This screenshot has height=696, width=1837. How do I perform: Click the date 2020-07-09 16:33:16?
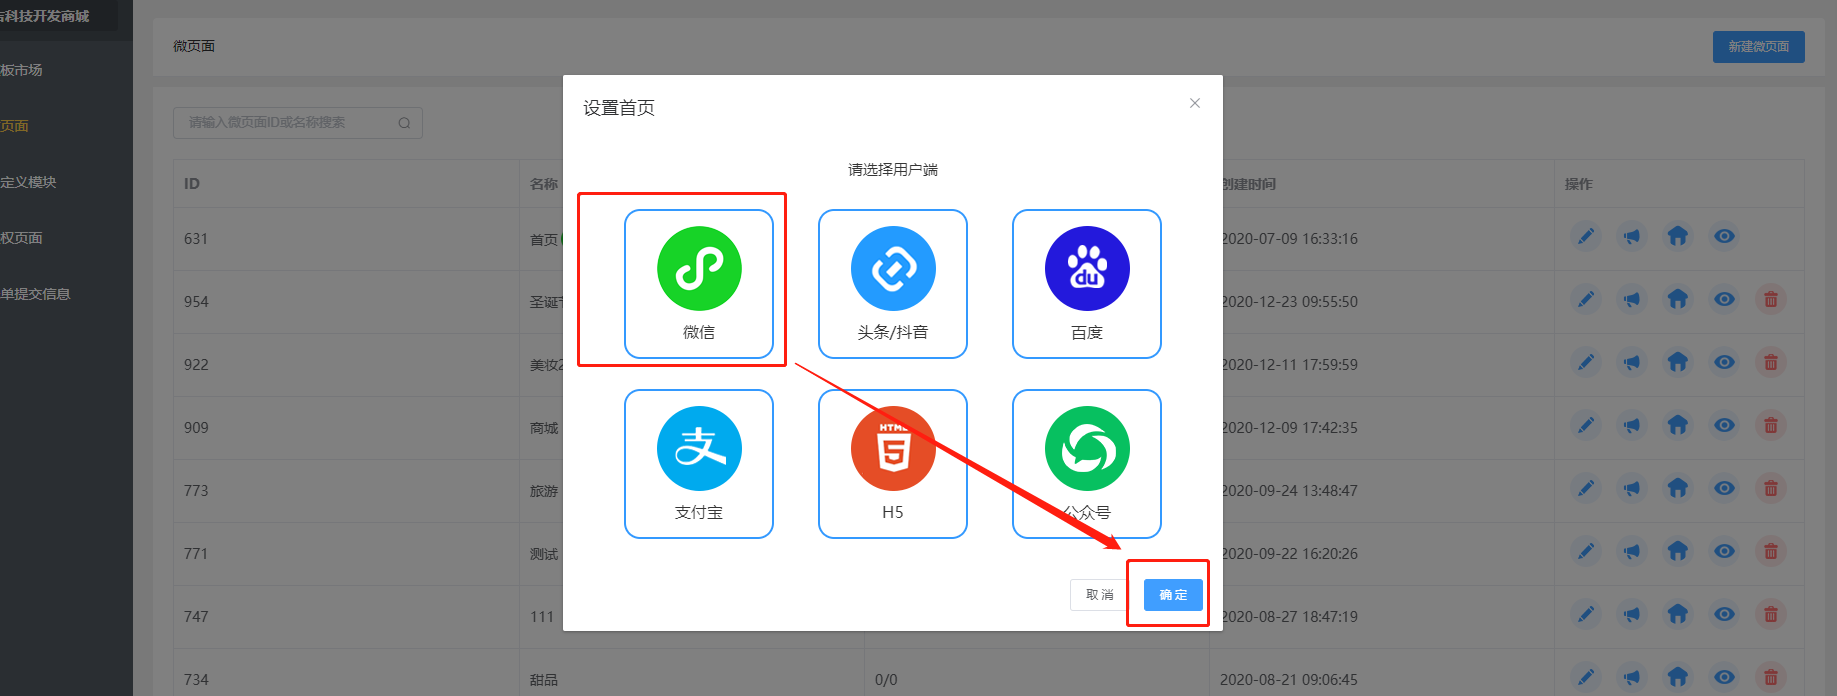pos(1289,239)
